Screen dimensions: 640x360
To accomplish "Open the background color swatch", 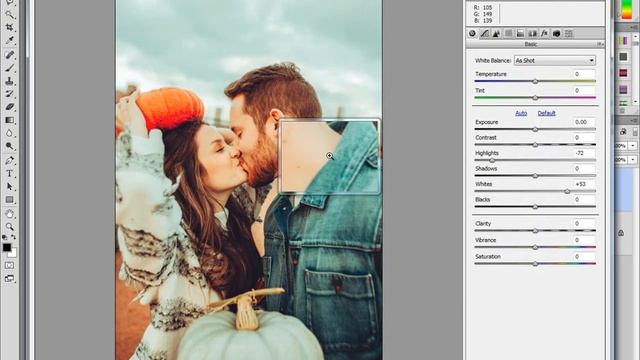I will coord(13,253).
